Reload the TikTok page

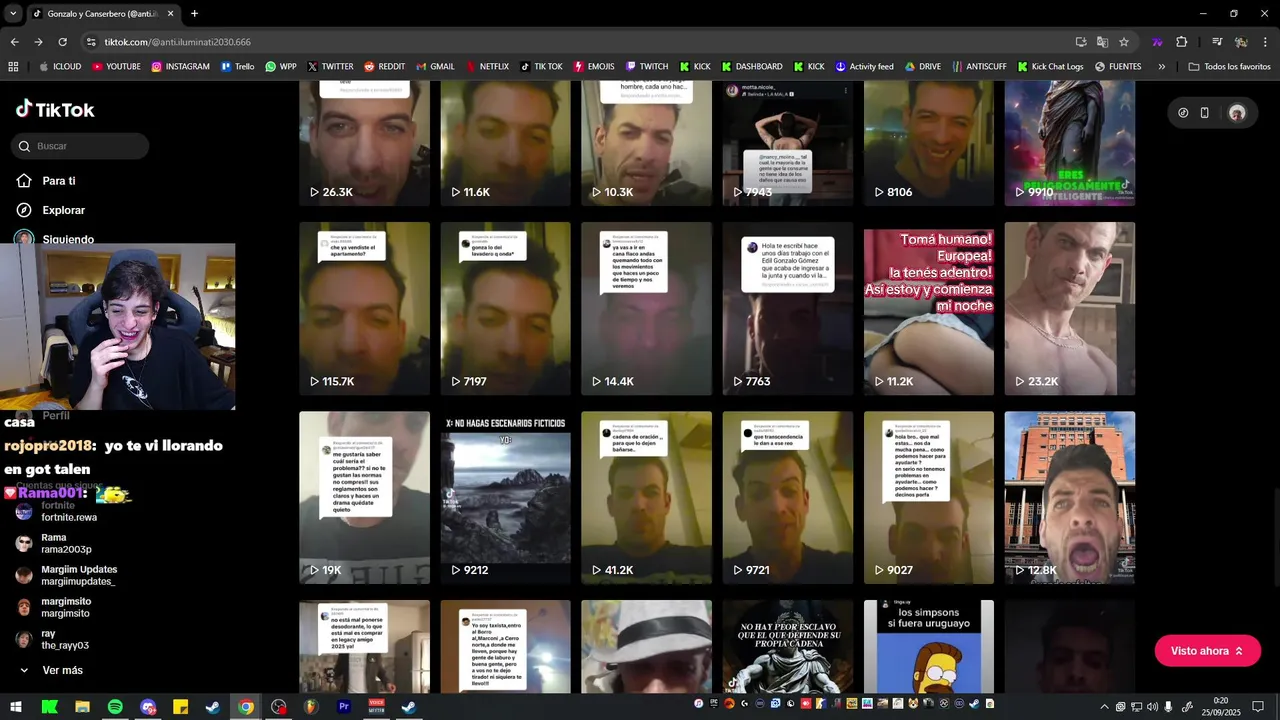pos(62,42)
